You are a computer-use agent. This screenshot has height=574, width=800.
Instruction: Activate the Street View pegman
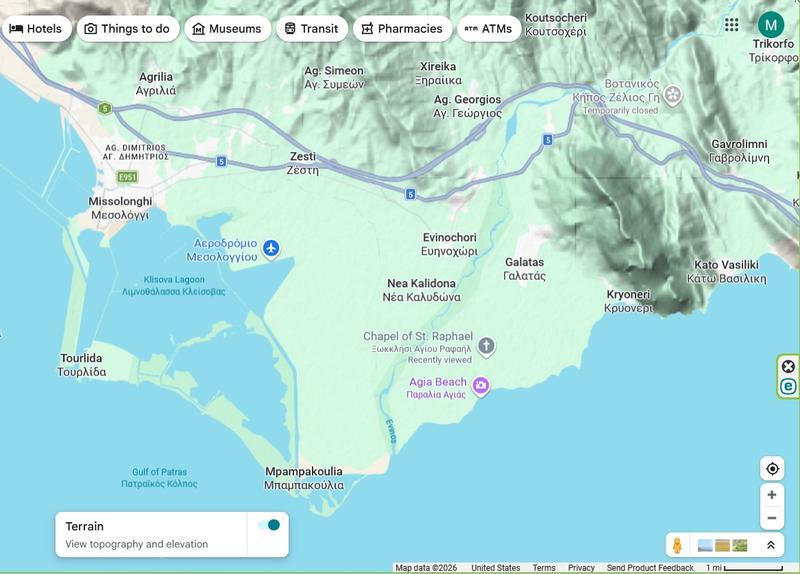coord(677,545)
